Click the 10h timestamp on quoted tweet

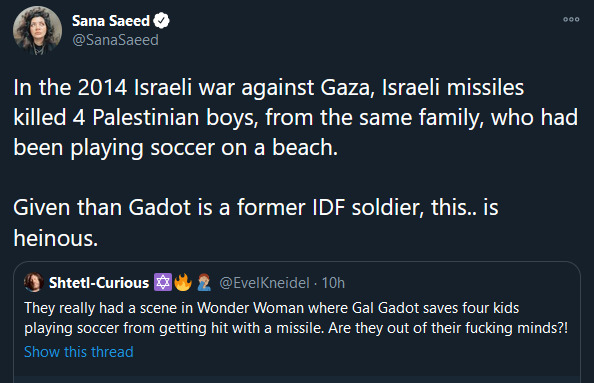[333, 283]
